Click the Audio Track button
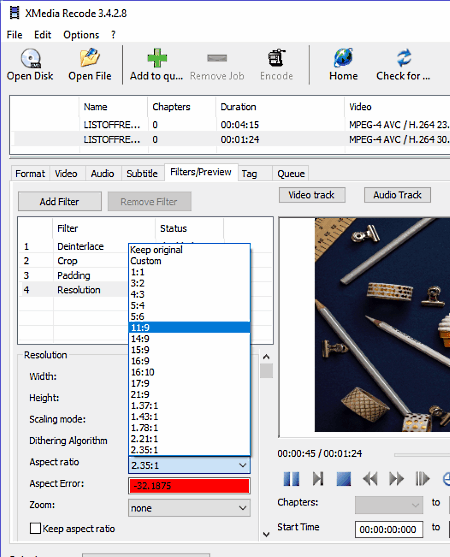 (397, 195)
